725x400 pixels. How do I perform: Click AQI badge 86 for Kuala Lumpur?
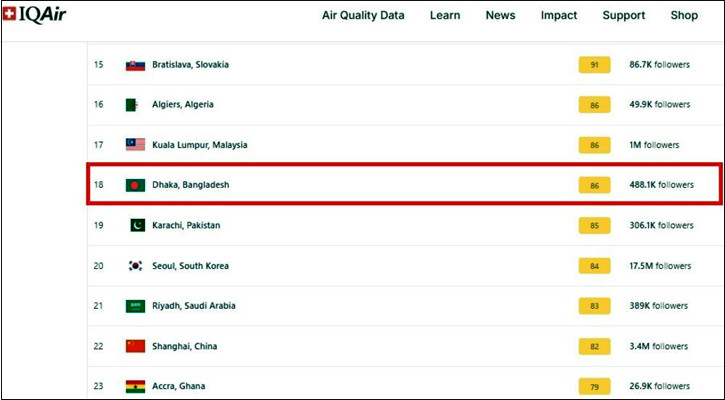[x=595, y=145]
